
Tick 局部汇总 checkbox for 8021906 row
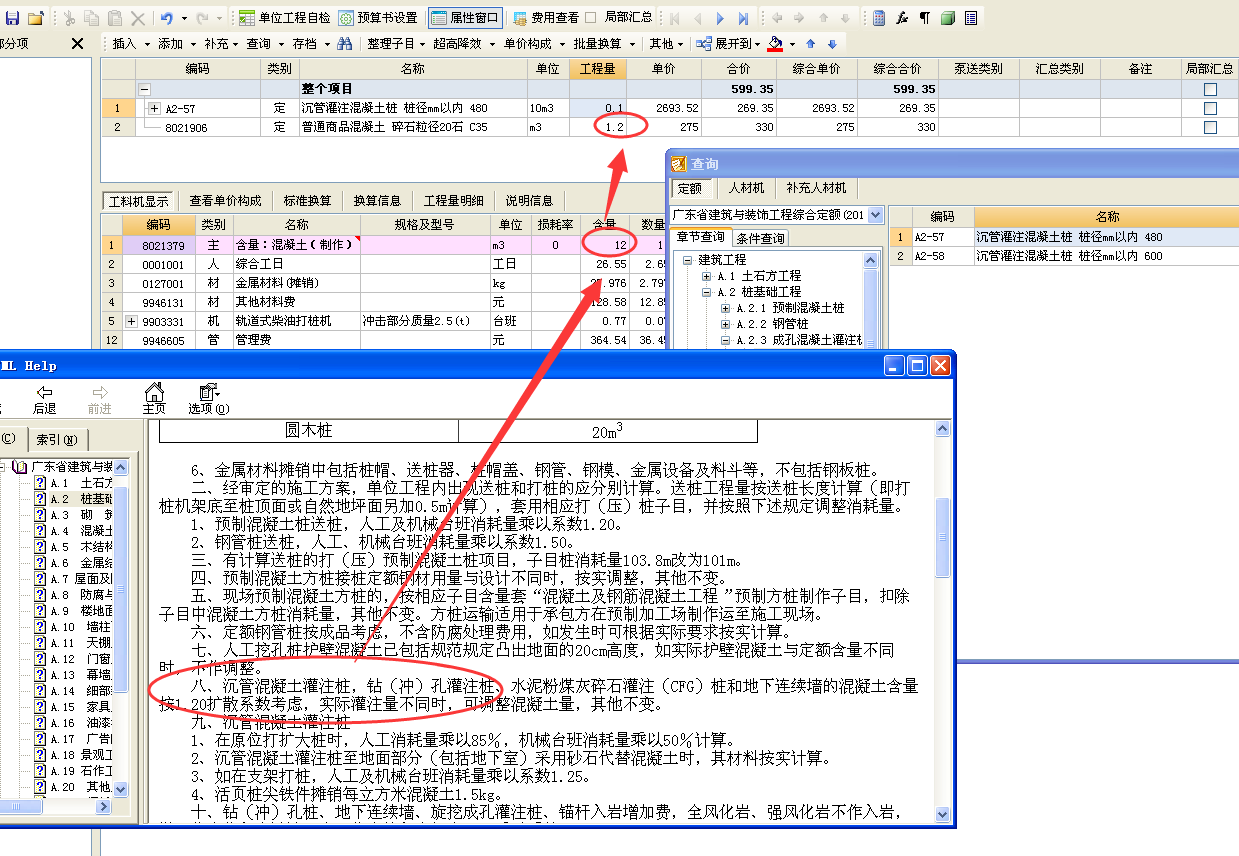(1211, 127)
